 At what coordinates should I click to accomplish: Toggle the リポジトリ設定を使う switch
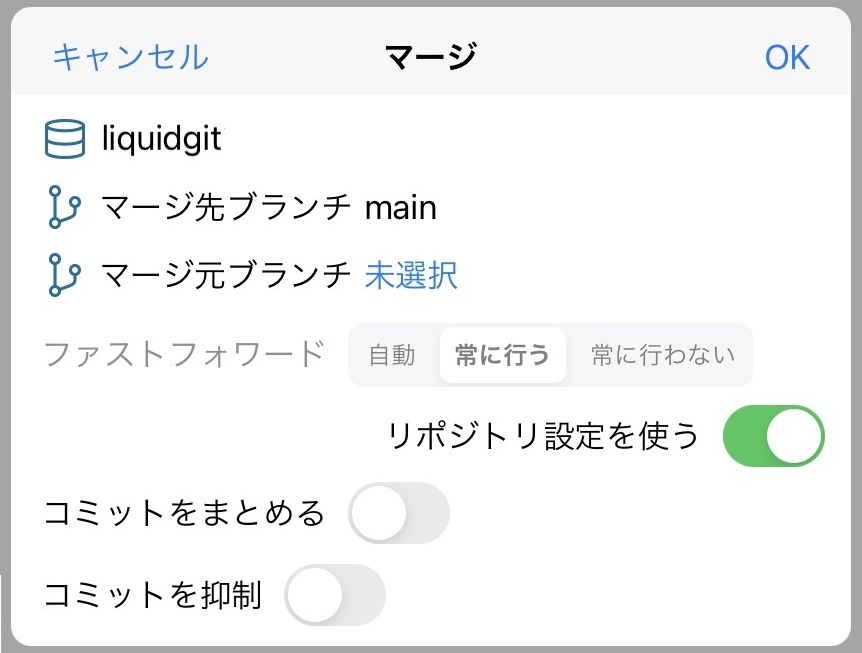coord(773,435)
